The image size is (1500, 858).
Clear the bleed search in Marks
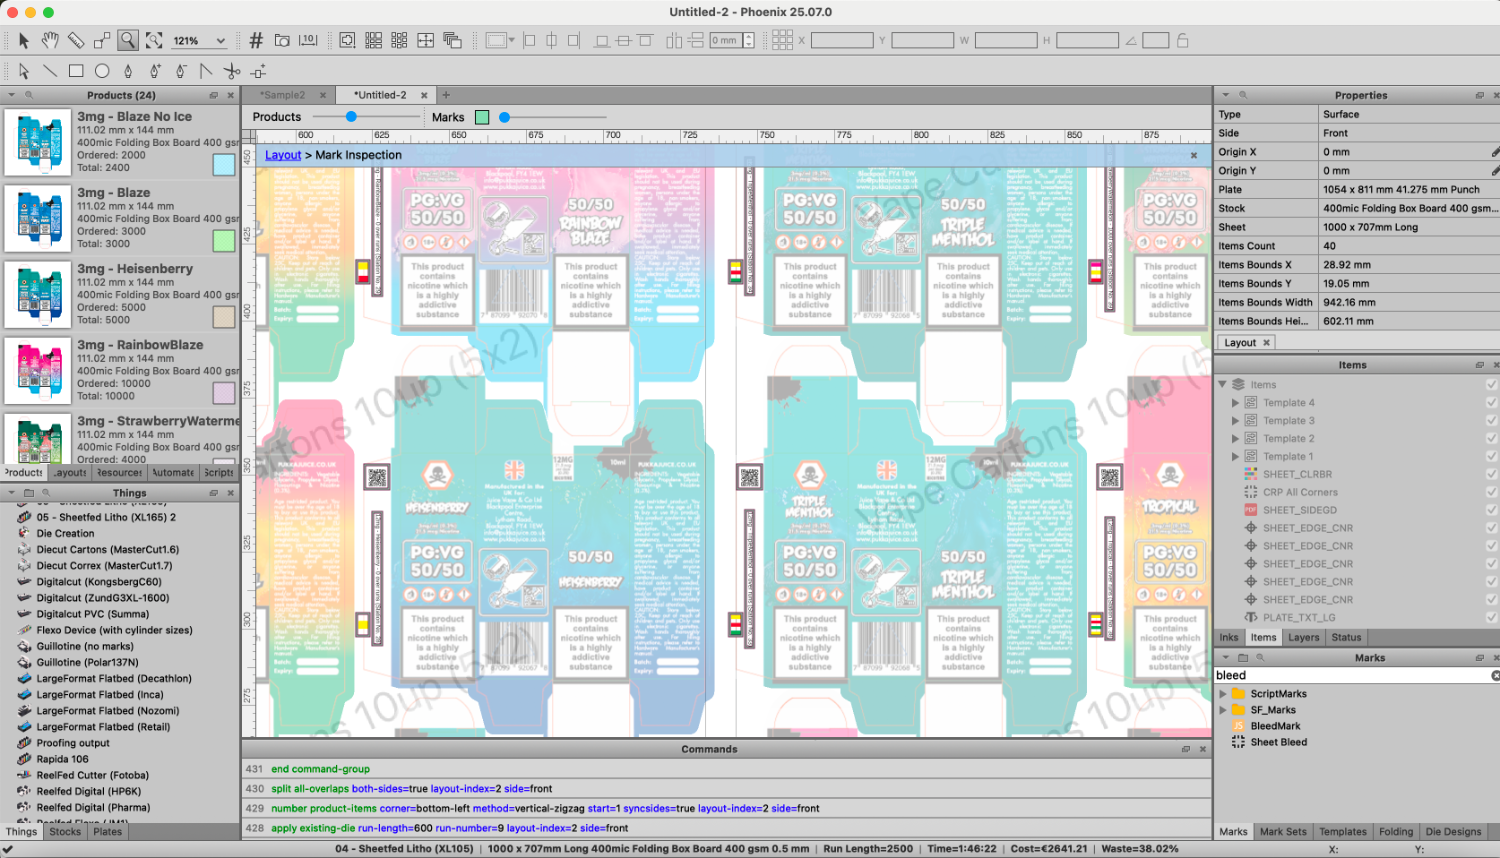tap(1495, 676)
